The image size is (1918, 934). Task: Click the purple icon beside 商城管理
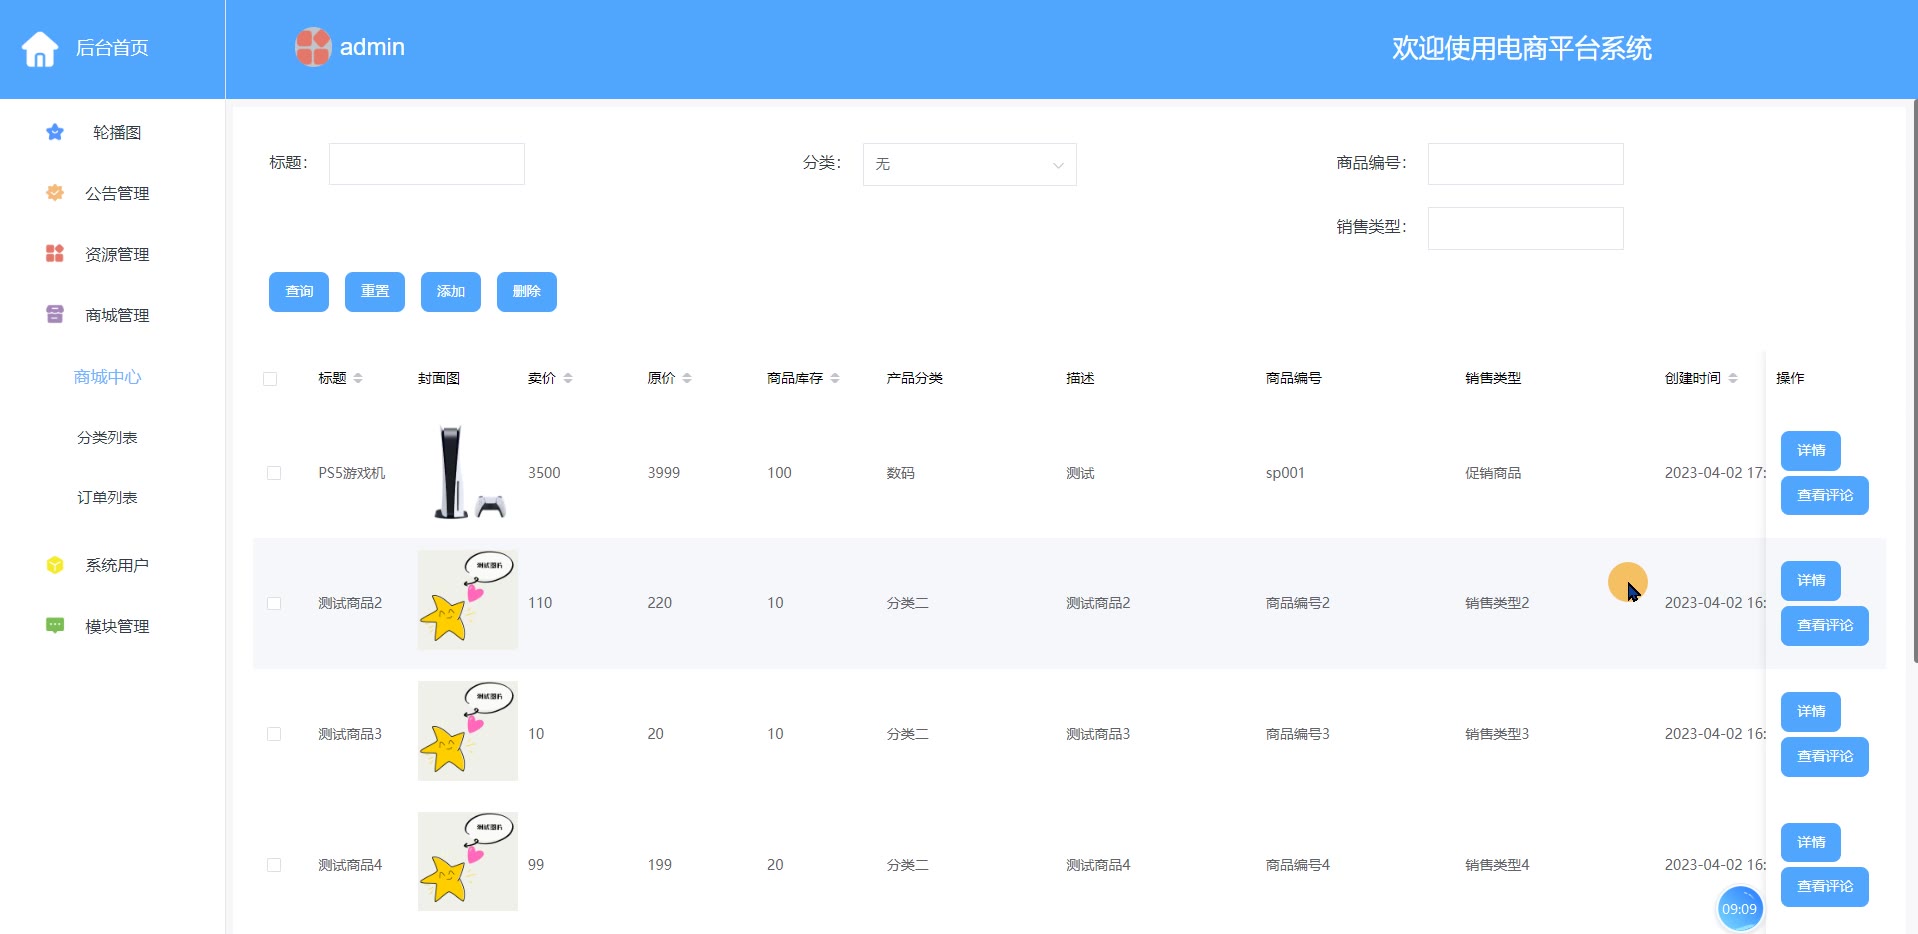pos(55,315)
